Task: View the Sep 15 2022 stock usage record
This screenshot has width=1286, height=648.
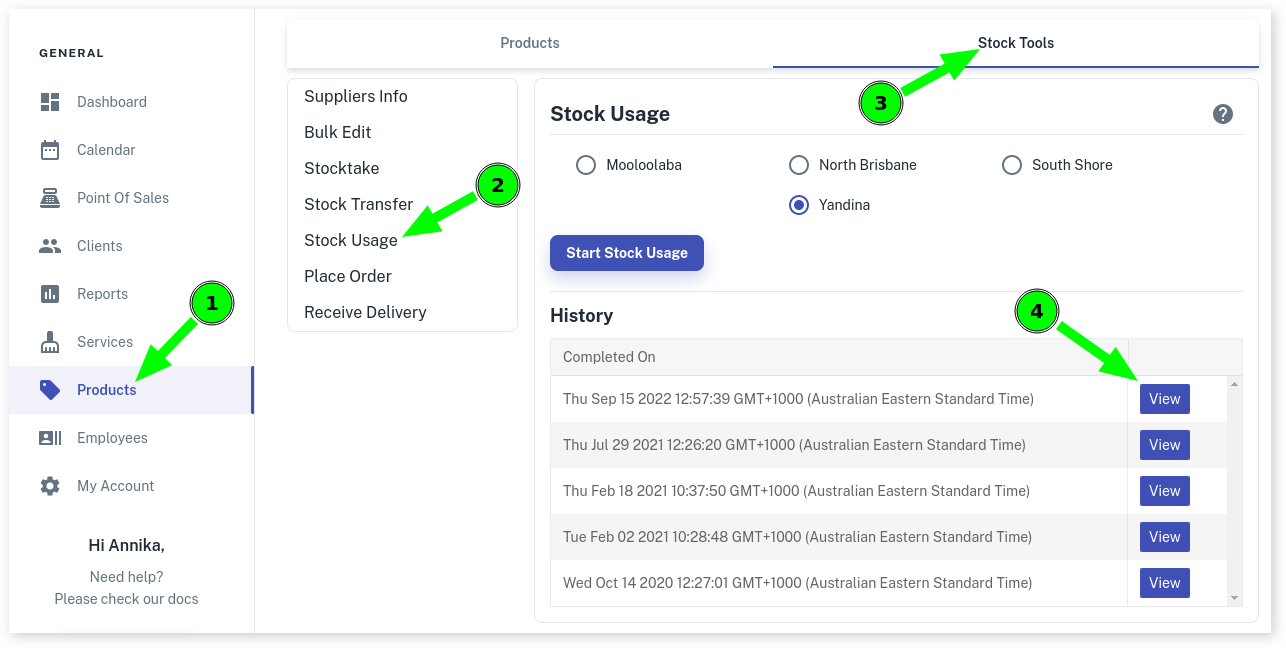Action: [1164, 398]
